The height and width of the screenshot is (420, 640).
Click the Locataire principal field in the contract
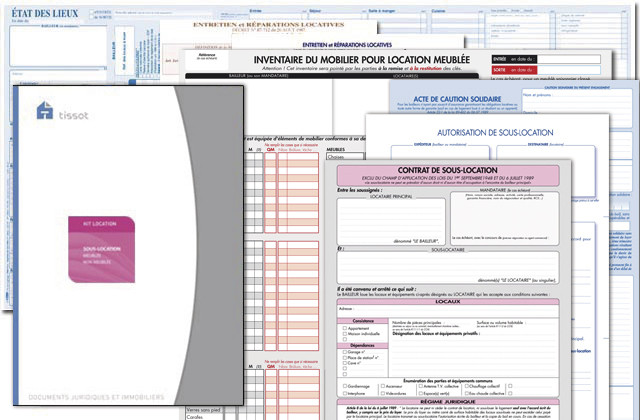391,221
